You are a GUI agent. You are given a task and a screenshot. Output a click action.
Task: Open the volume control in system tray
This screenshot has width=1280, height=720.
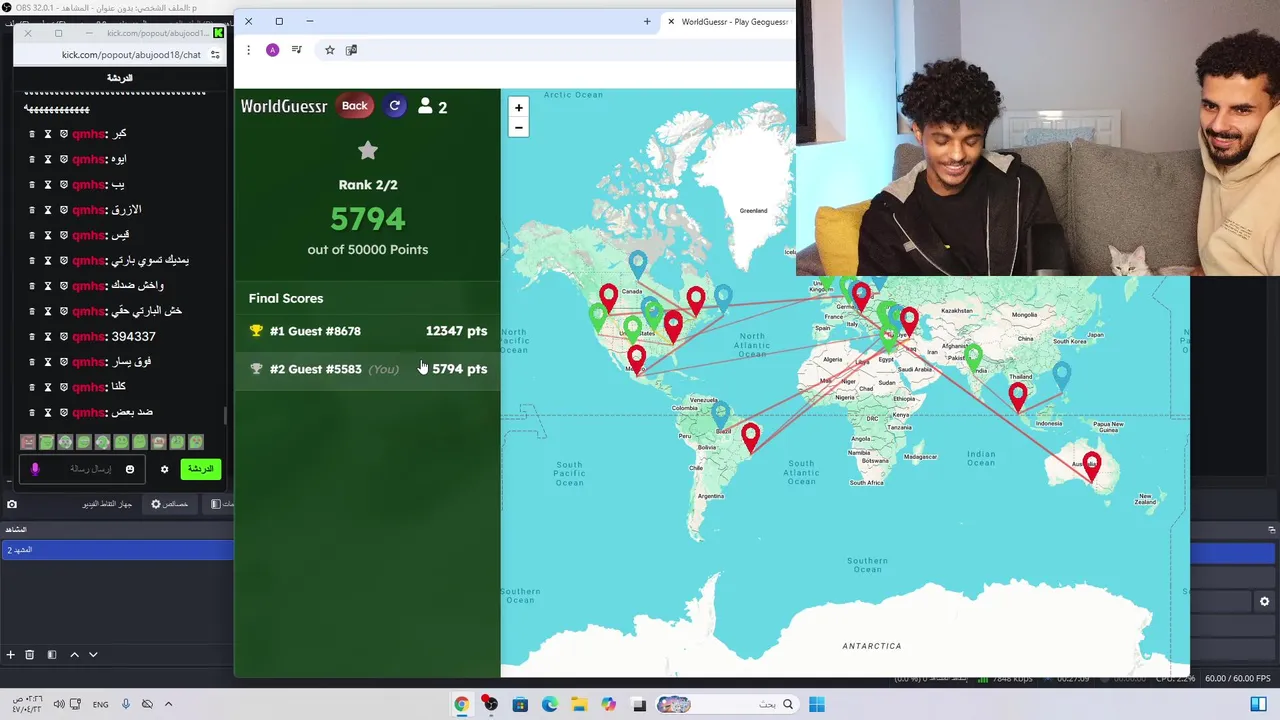click(59, 704)
